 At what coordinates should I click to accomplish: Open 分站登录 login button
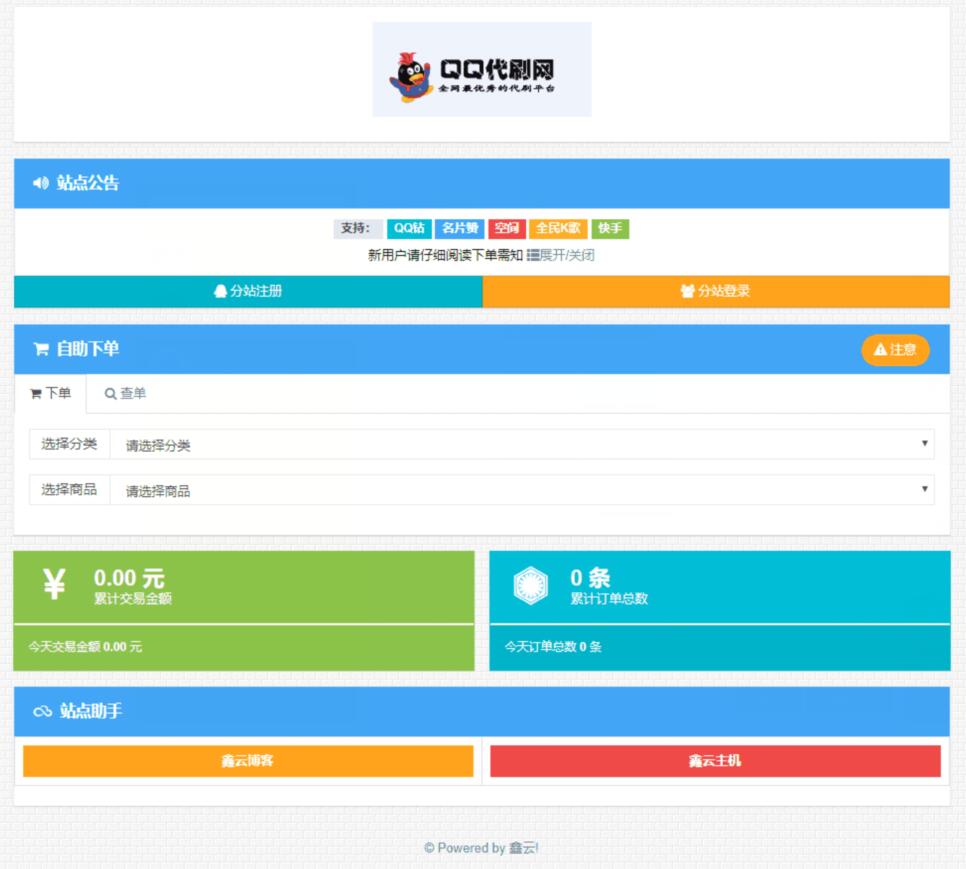click(x=716, y=291)
